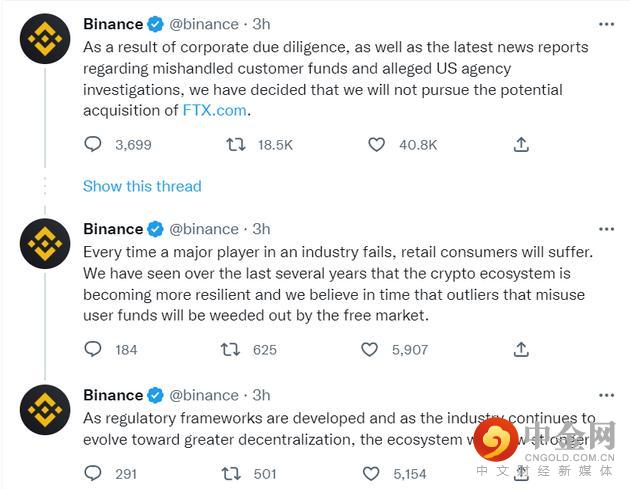
Task: Like the tweet with 40.8K likes
Action: click(376, 145)
